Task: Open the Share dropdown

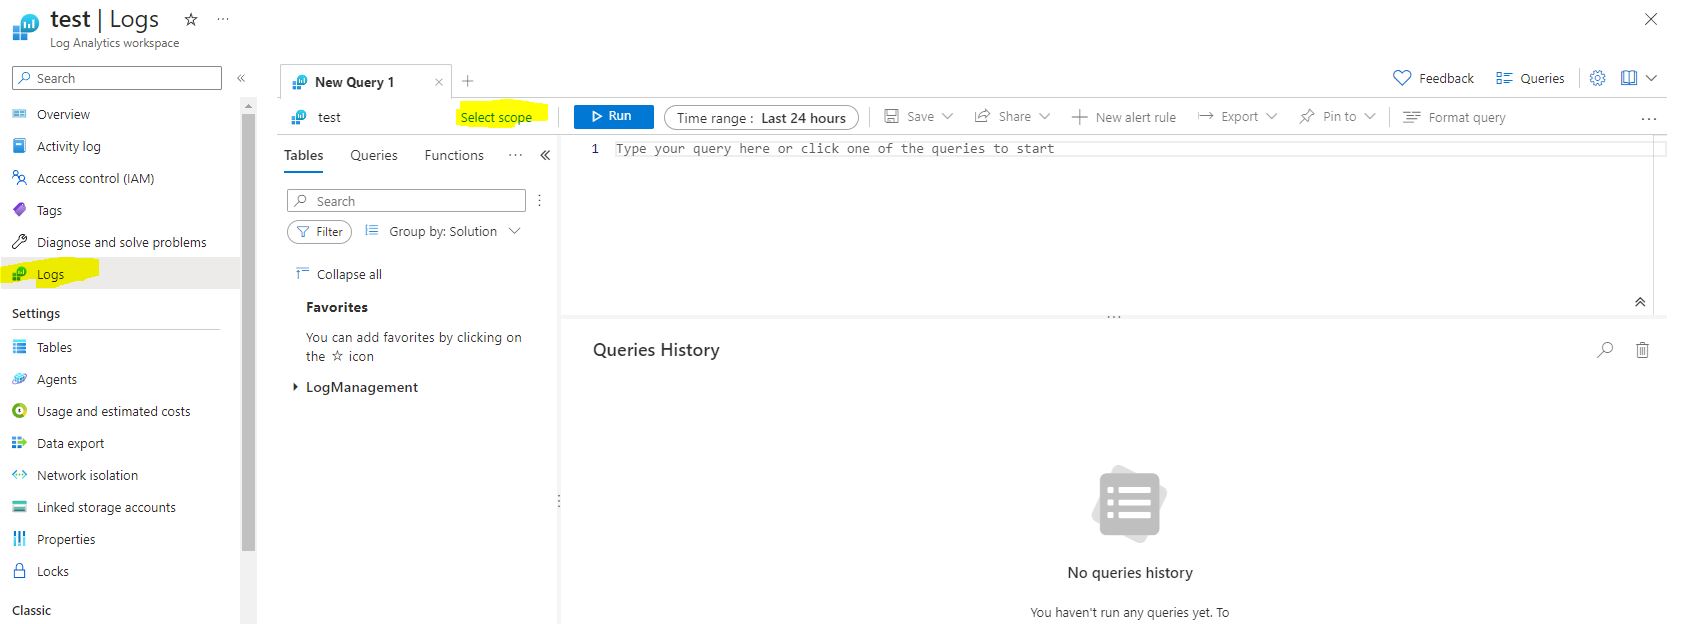Action: (x=1012, y=117)
